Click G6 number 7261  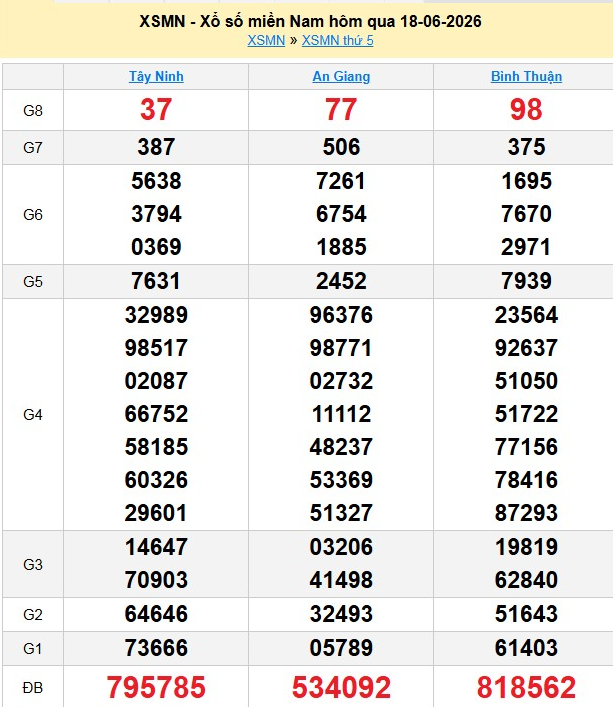coord(341,181)
